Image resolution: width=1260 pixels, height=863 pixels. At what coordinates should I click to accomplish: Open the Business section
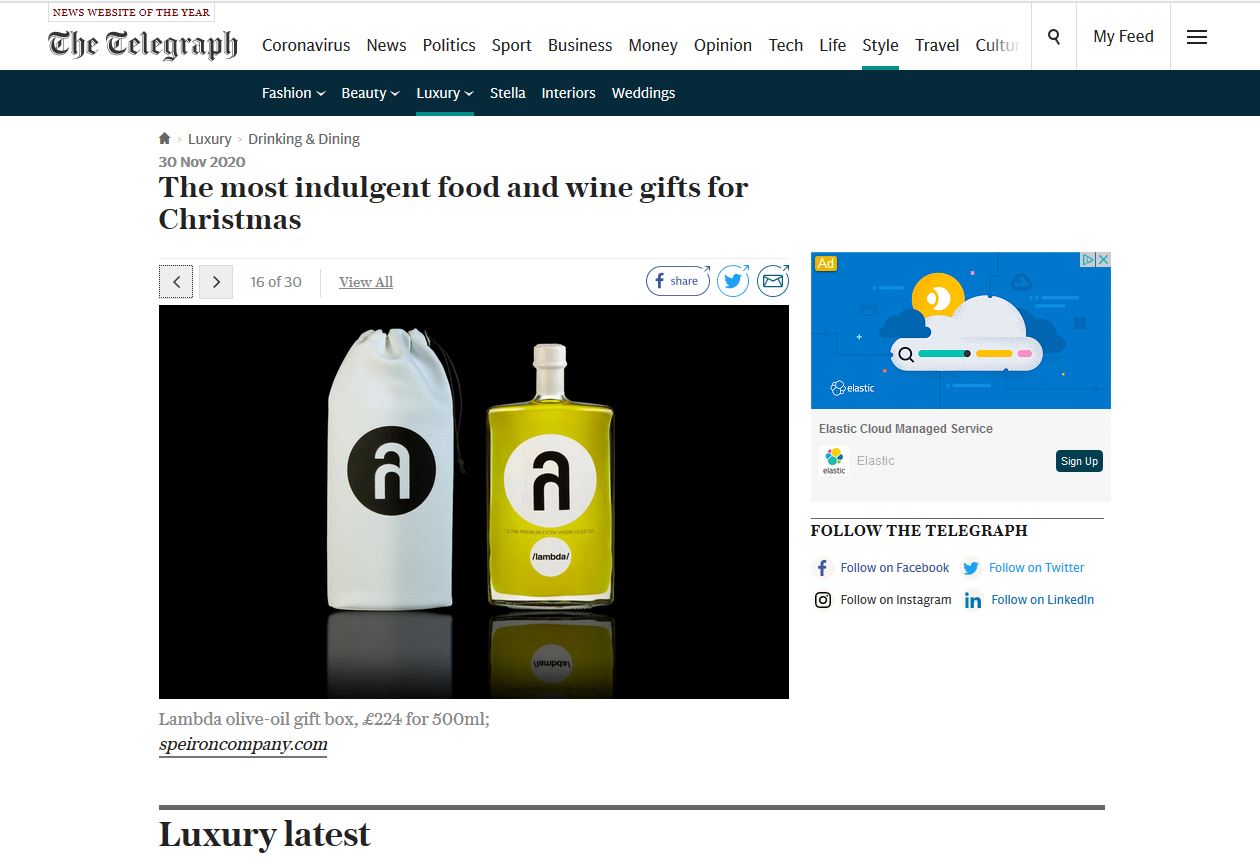click(580, 45)
